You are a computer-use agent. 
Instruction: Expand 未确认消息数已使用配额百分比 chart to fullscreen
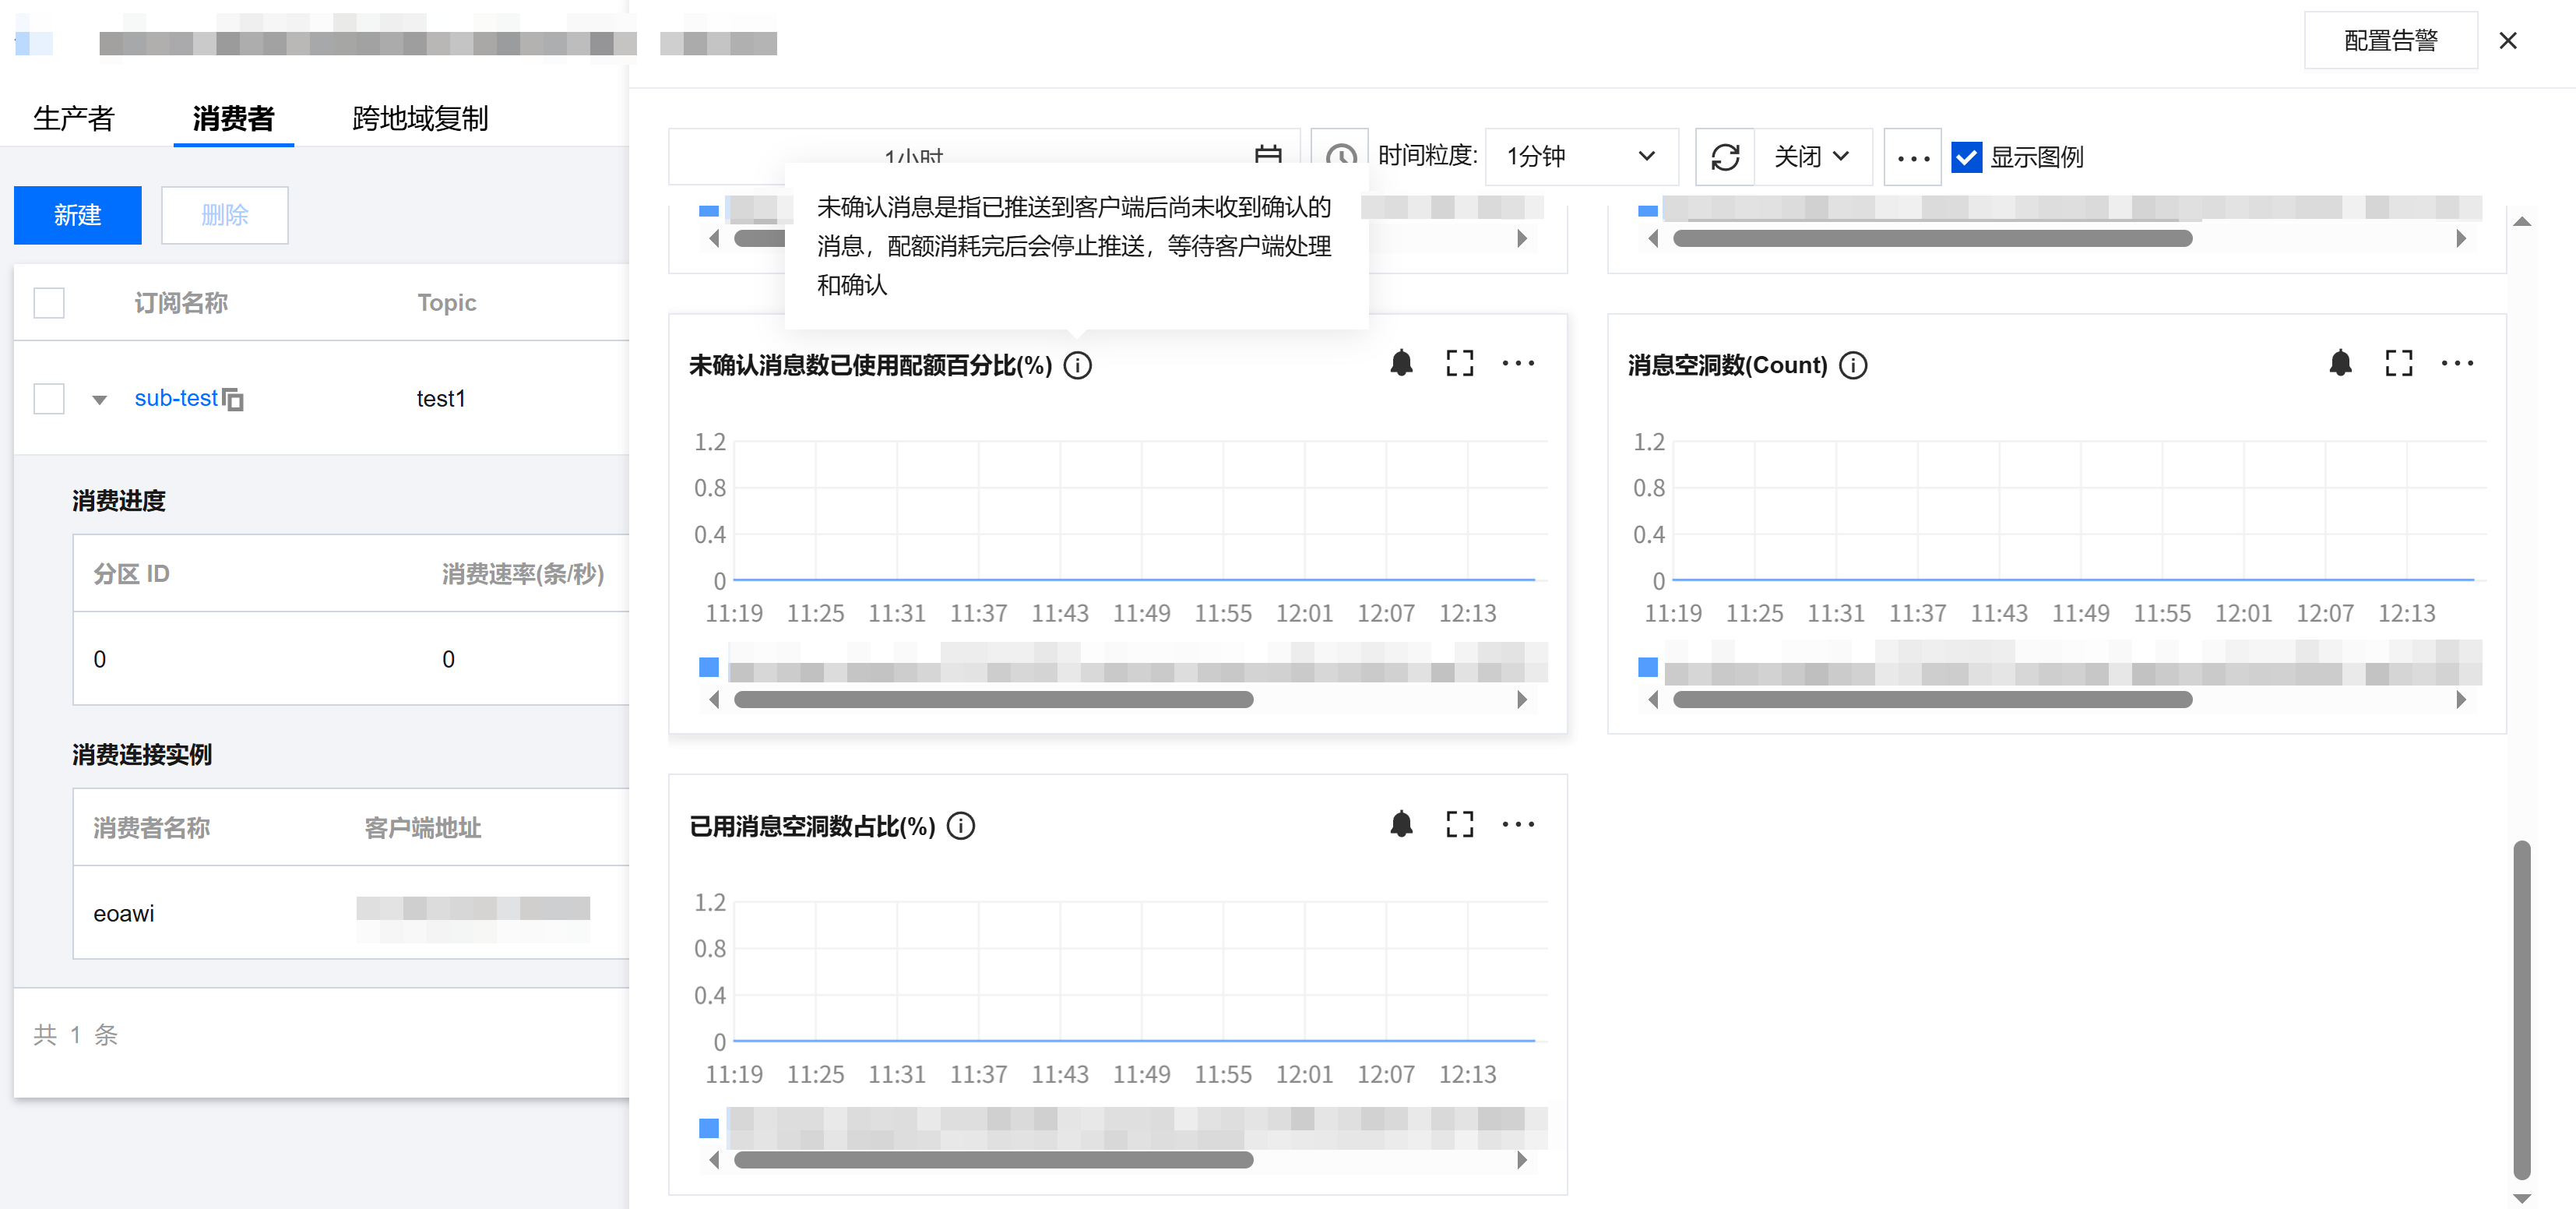tap(1459, 363)
